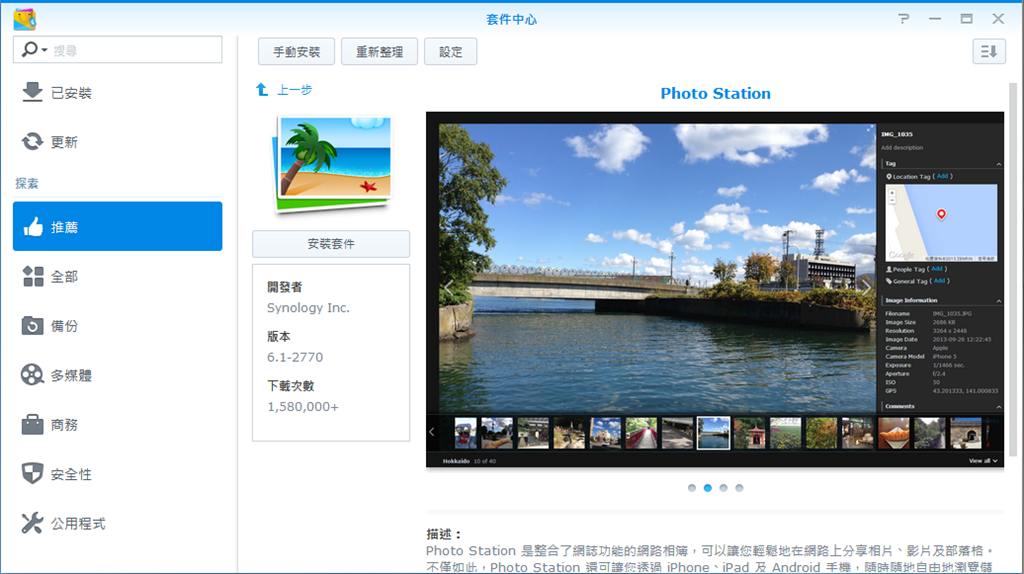Open the 已安裝 (Installed) section

[x=118, y=93]
